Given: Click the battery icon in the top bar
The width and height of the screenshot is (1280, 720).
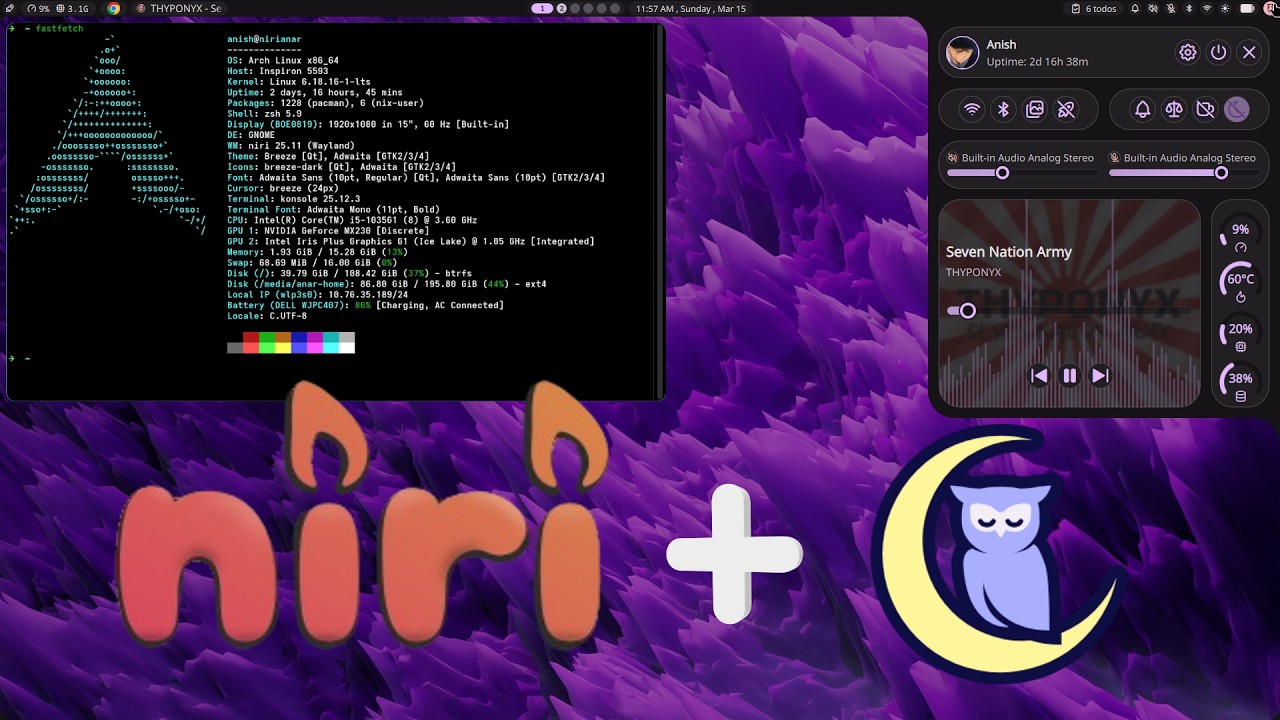Looking at the screenshot, I should (x=1246, y=8).
